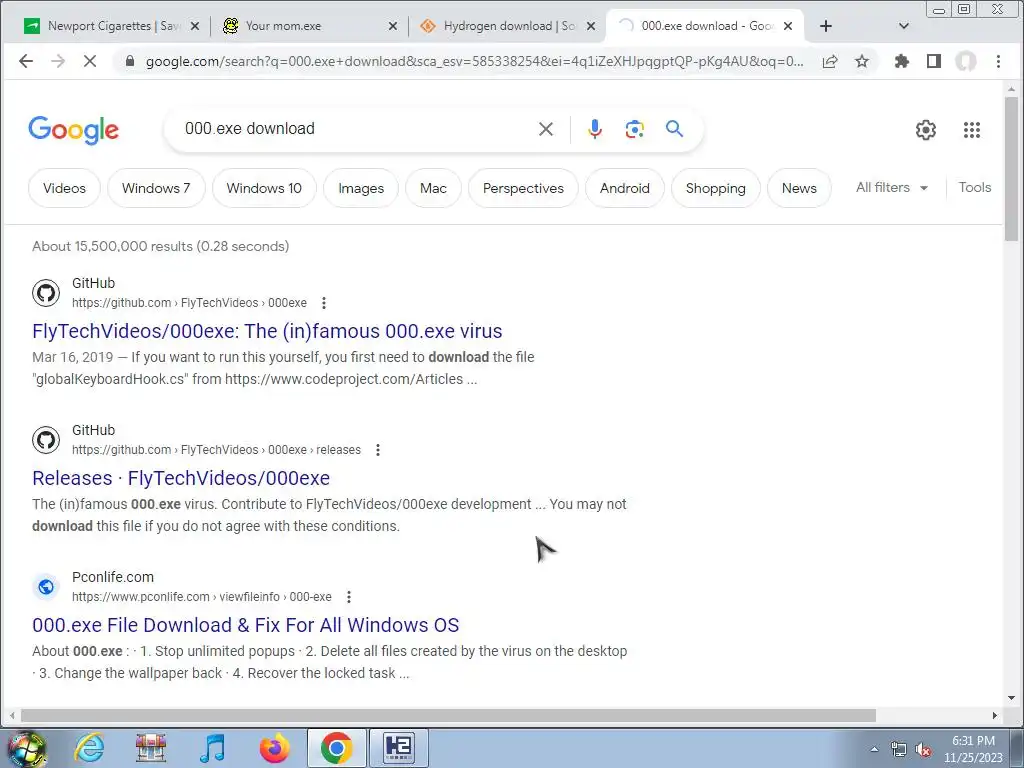Click the forward navigation arrow
1024x768 pixels.
coord(58,61)
